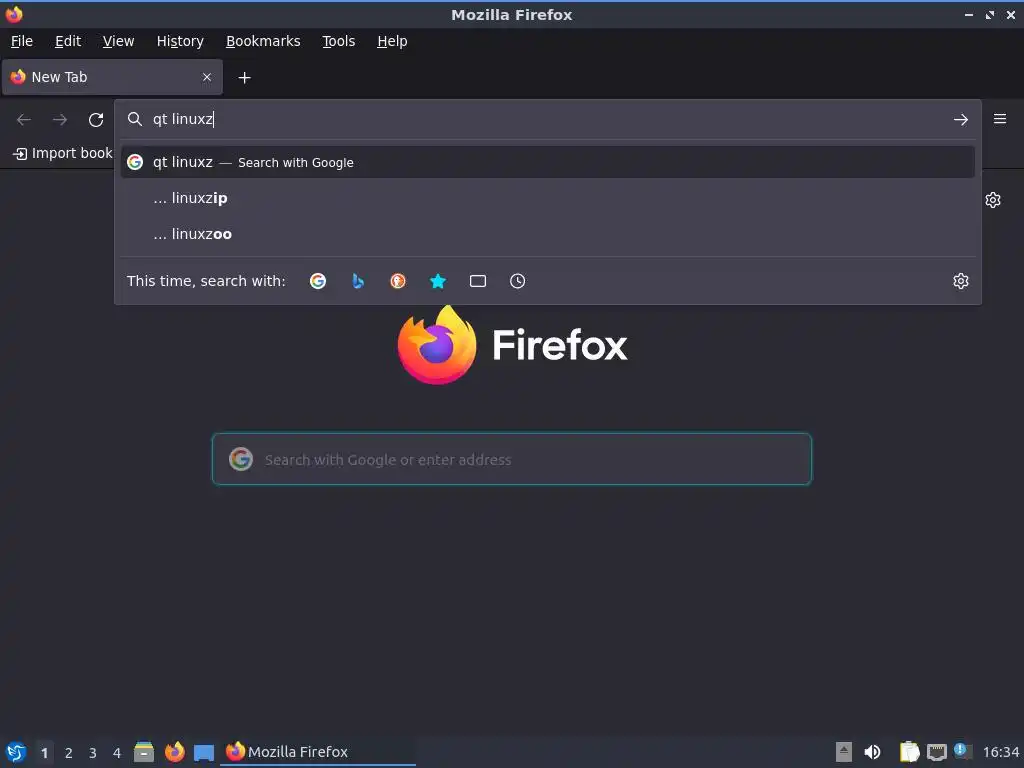The width and height of the screenshot is (1024, 768).
Task: Open the clipboard manager tray icon
Action: (x=909, y=752)
